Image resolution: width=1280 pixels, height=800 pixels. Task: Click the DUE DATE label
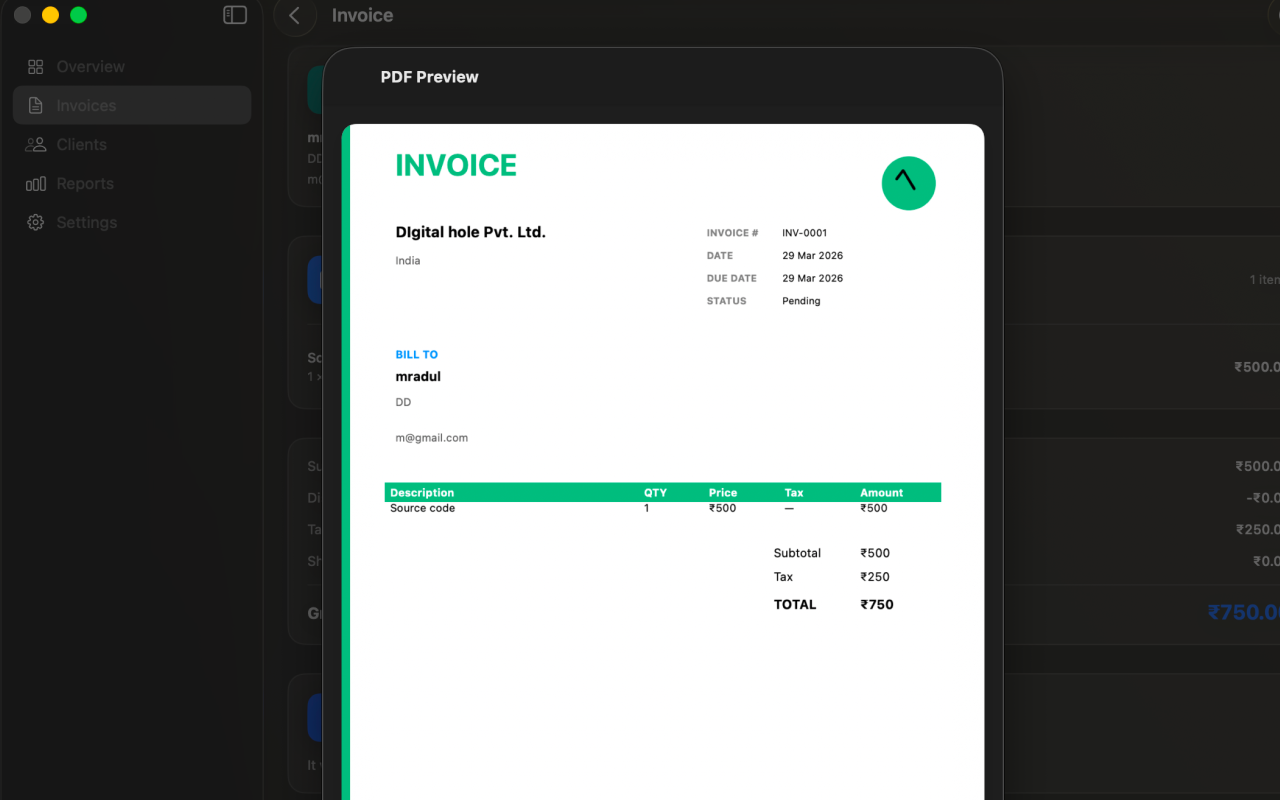click(x=731, y=279)
